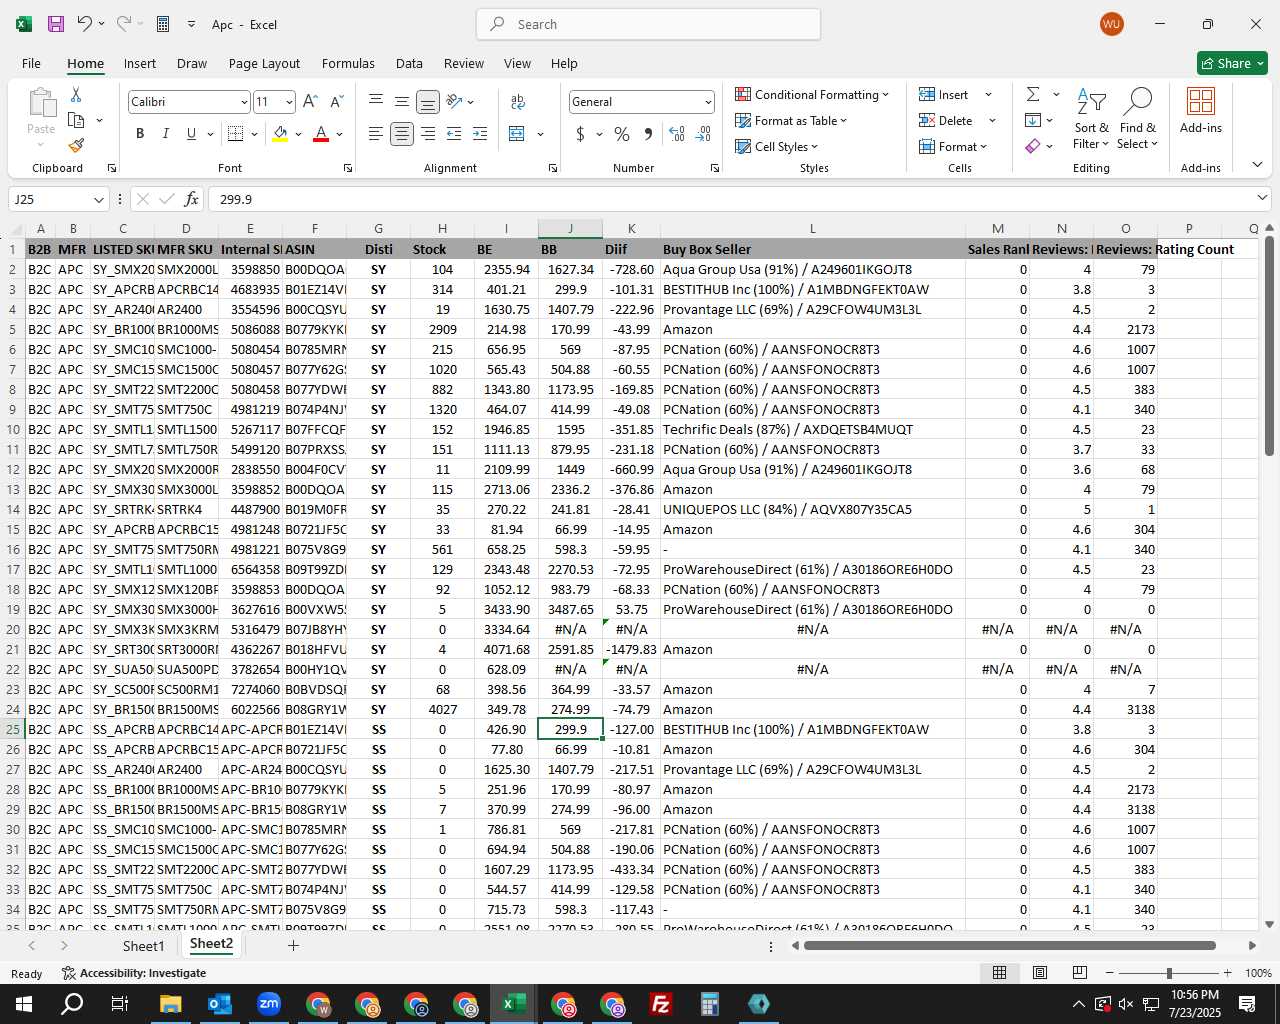Decrease decimal places
The height and width of the screenshot is (1024, 1280).
tap(703, 134)
